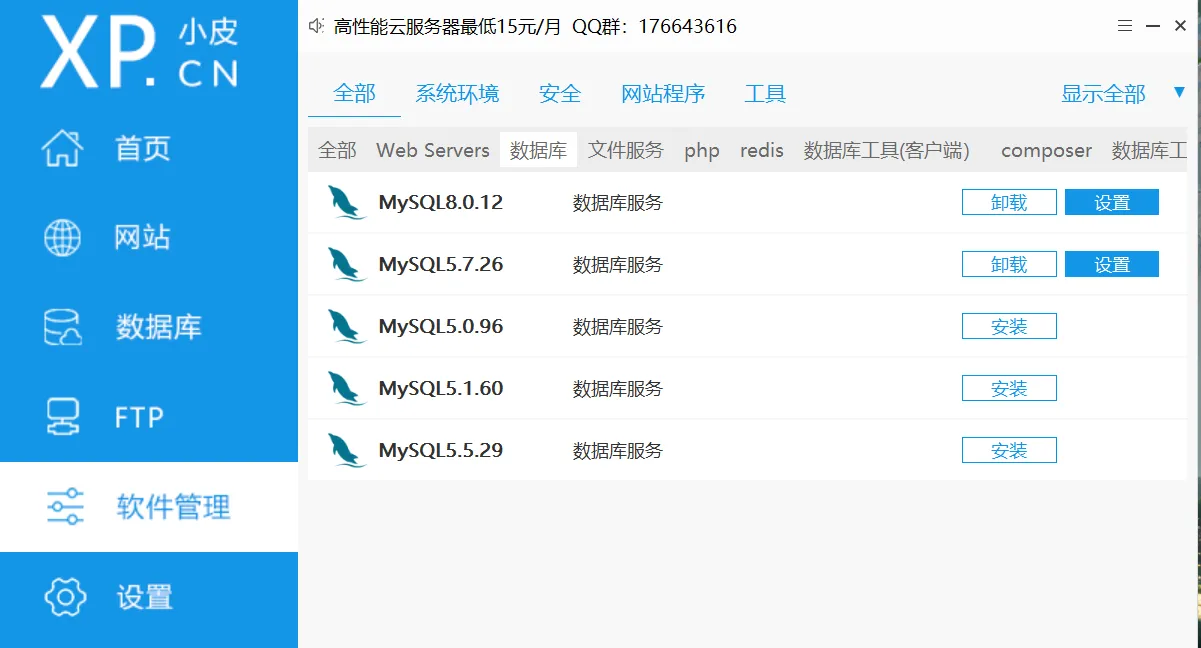Switch to the 网站程序 tab

pos(663,94)
